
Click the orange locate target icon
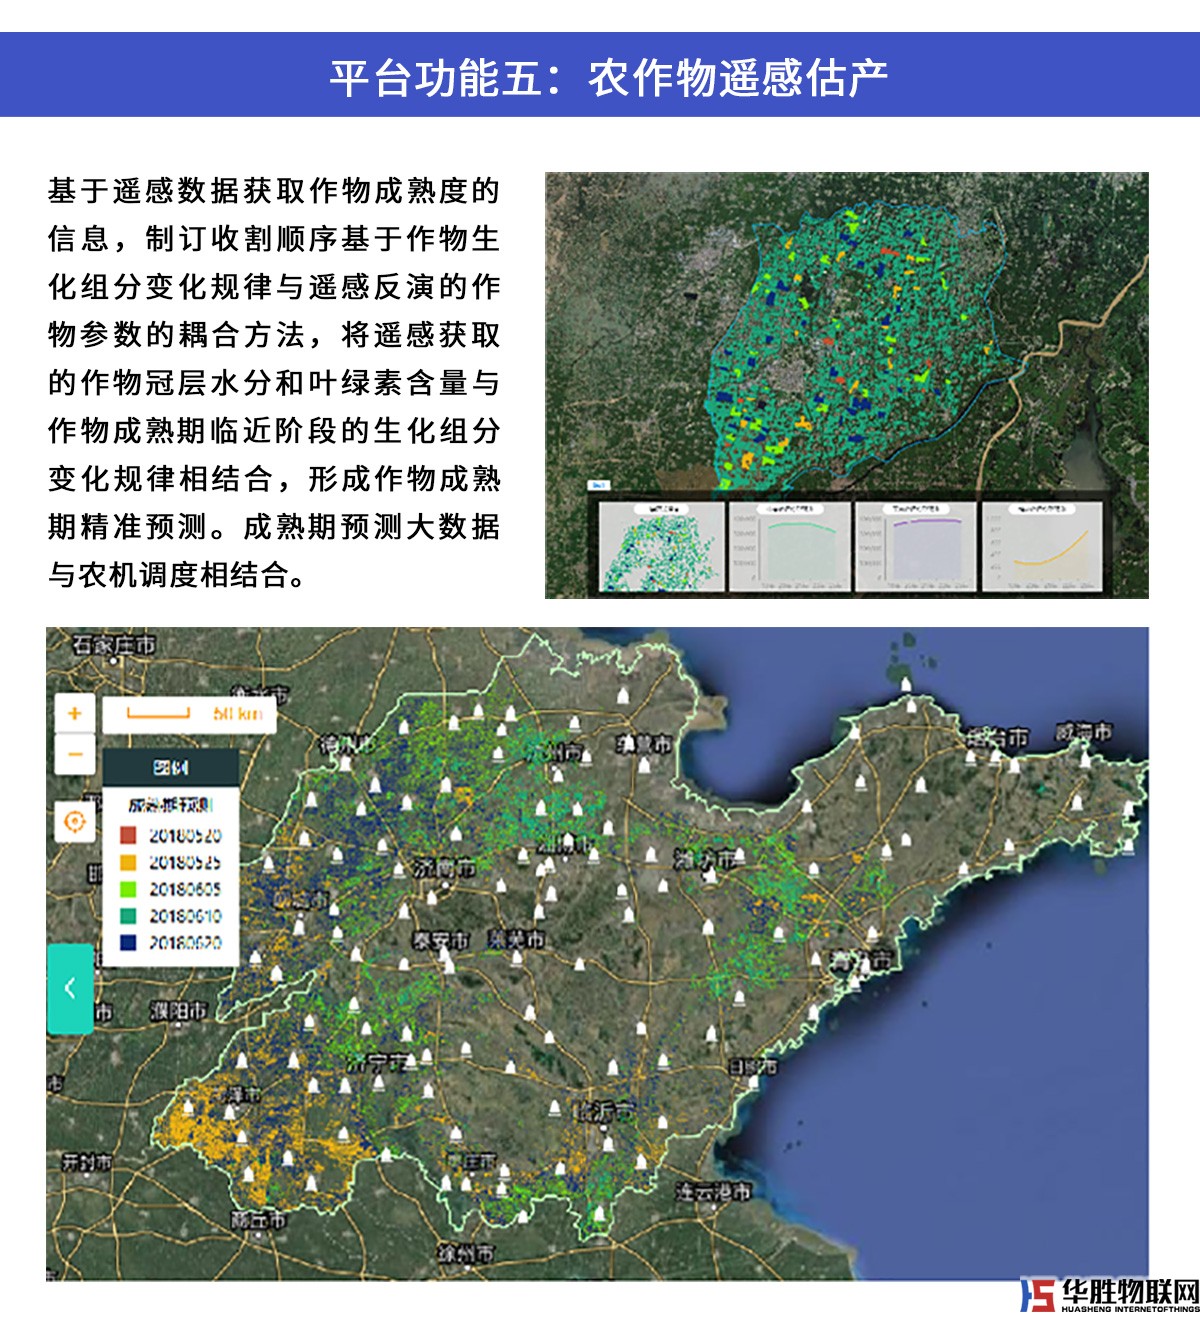(75, 822)
